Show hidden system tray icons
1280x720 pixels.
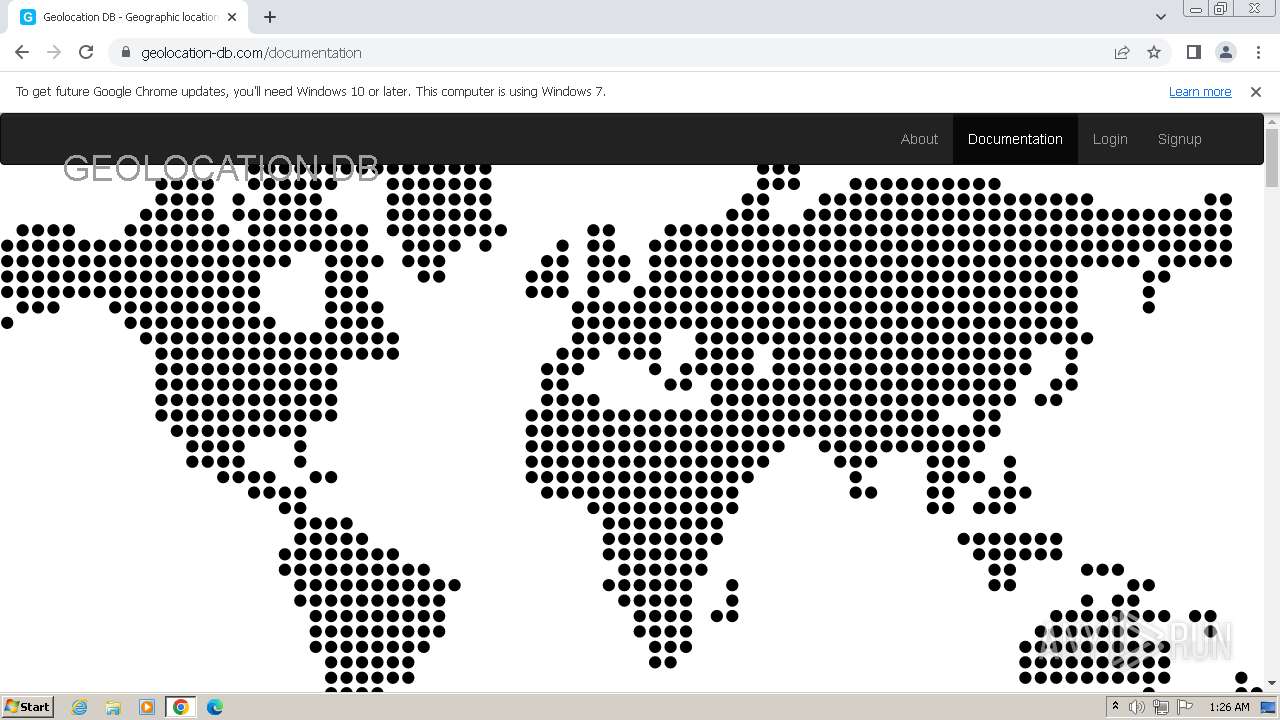pyautogui.click(x=1115, y=707)
